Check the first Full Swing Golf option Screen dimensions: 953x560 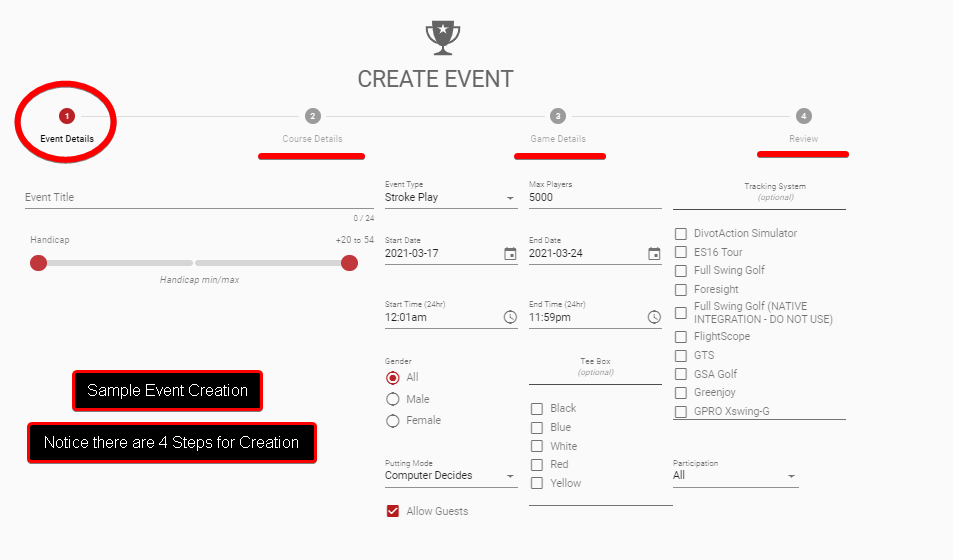681,271
